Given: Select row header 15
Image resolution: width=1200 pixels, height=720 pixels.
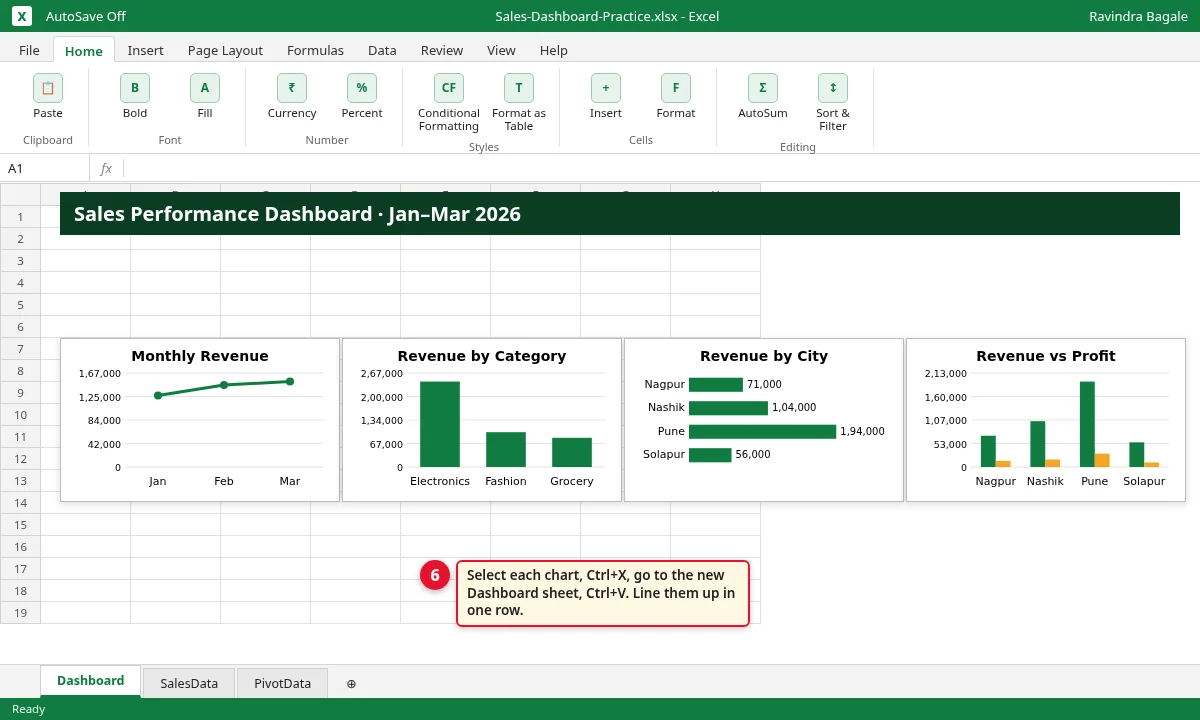Looking at the screenshot, I should pos(20,525).
